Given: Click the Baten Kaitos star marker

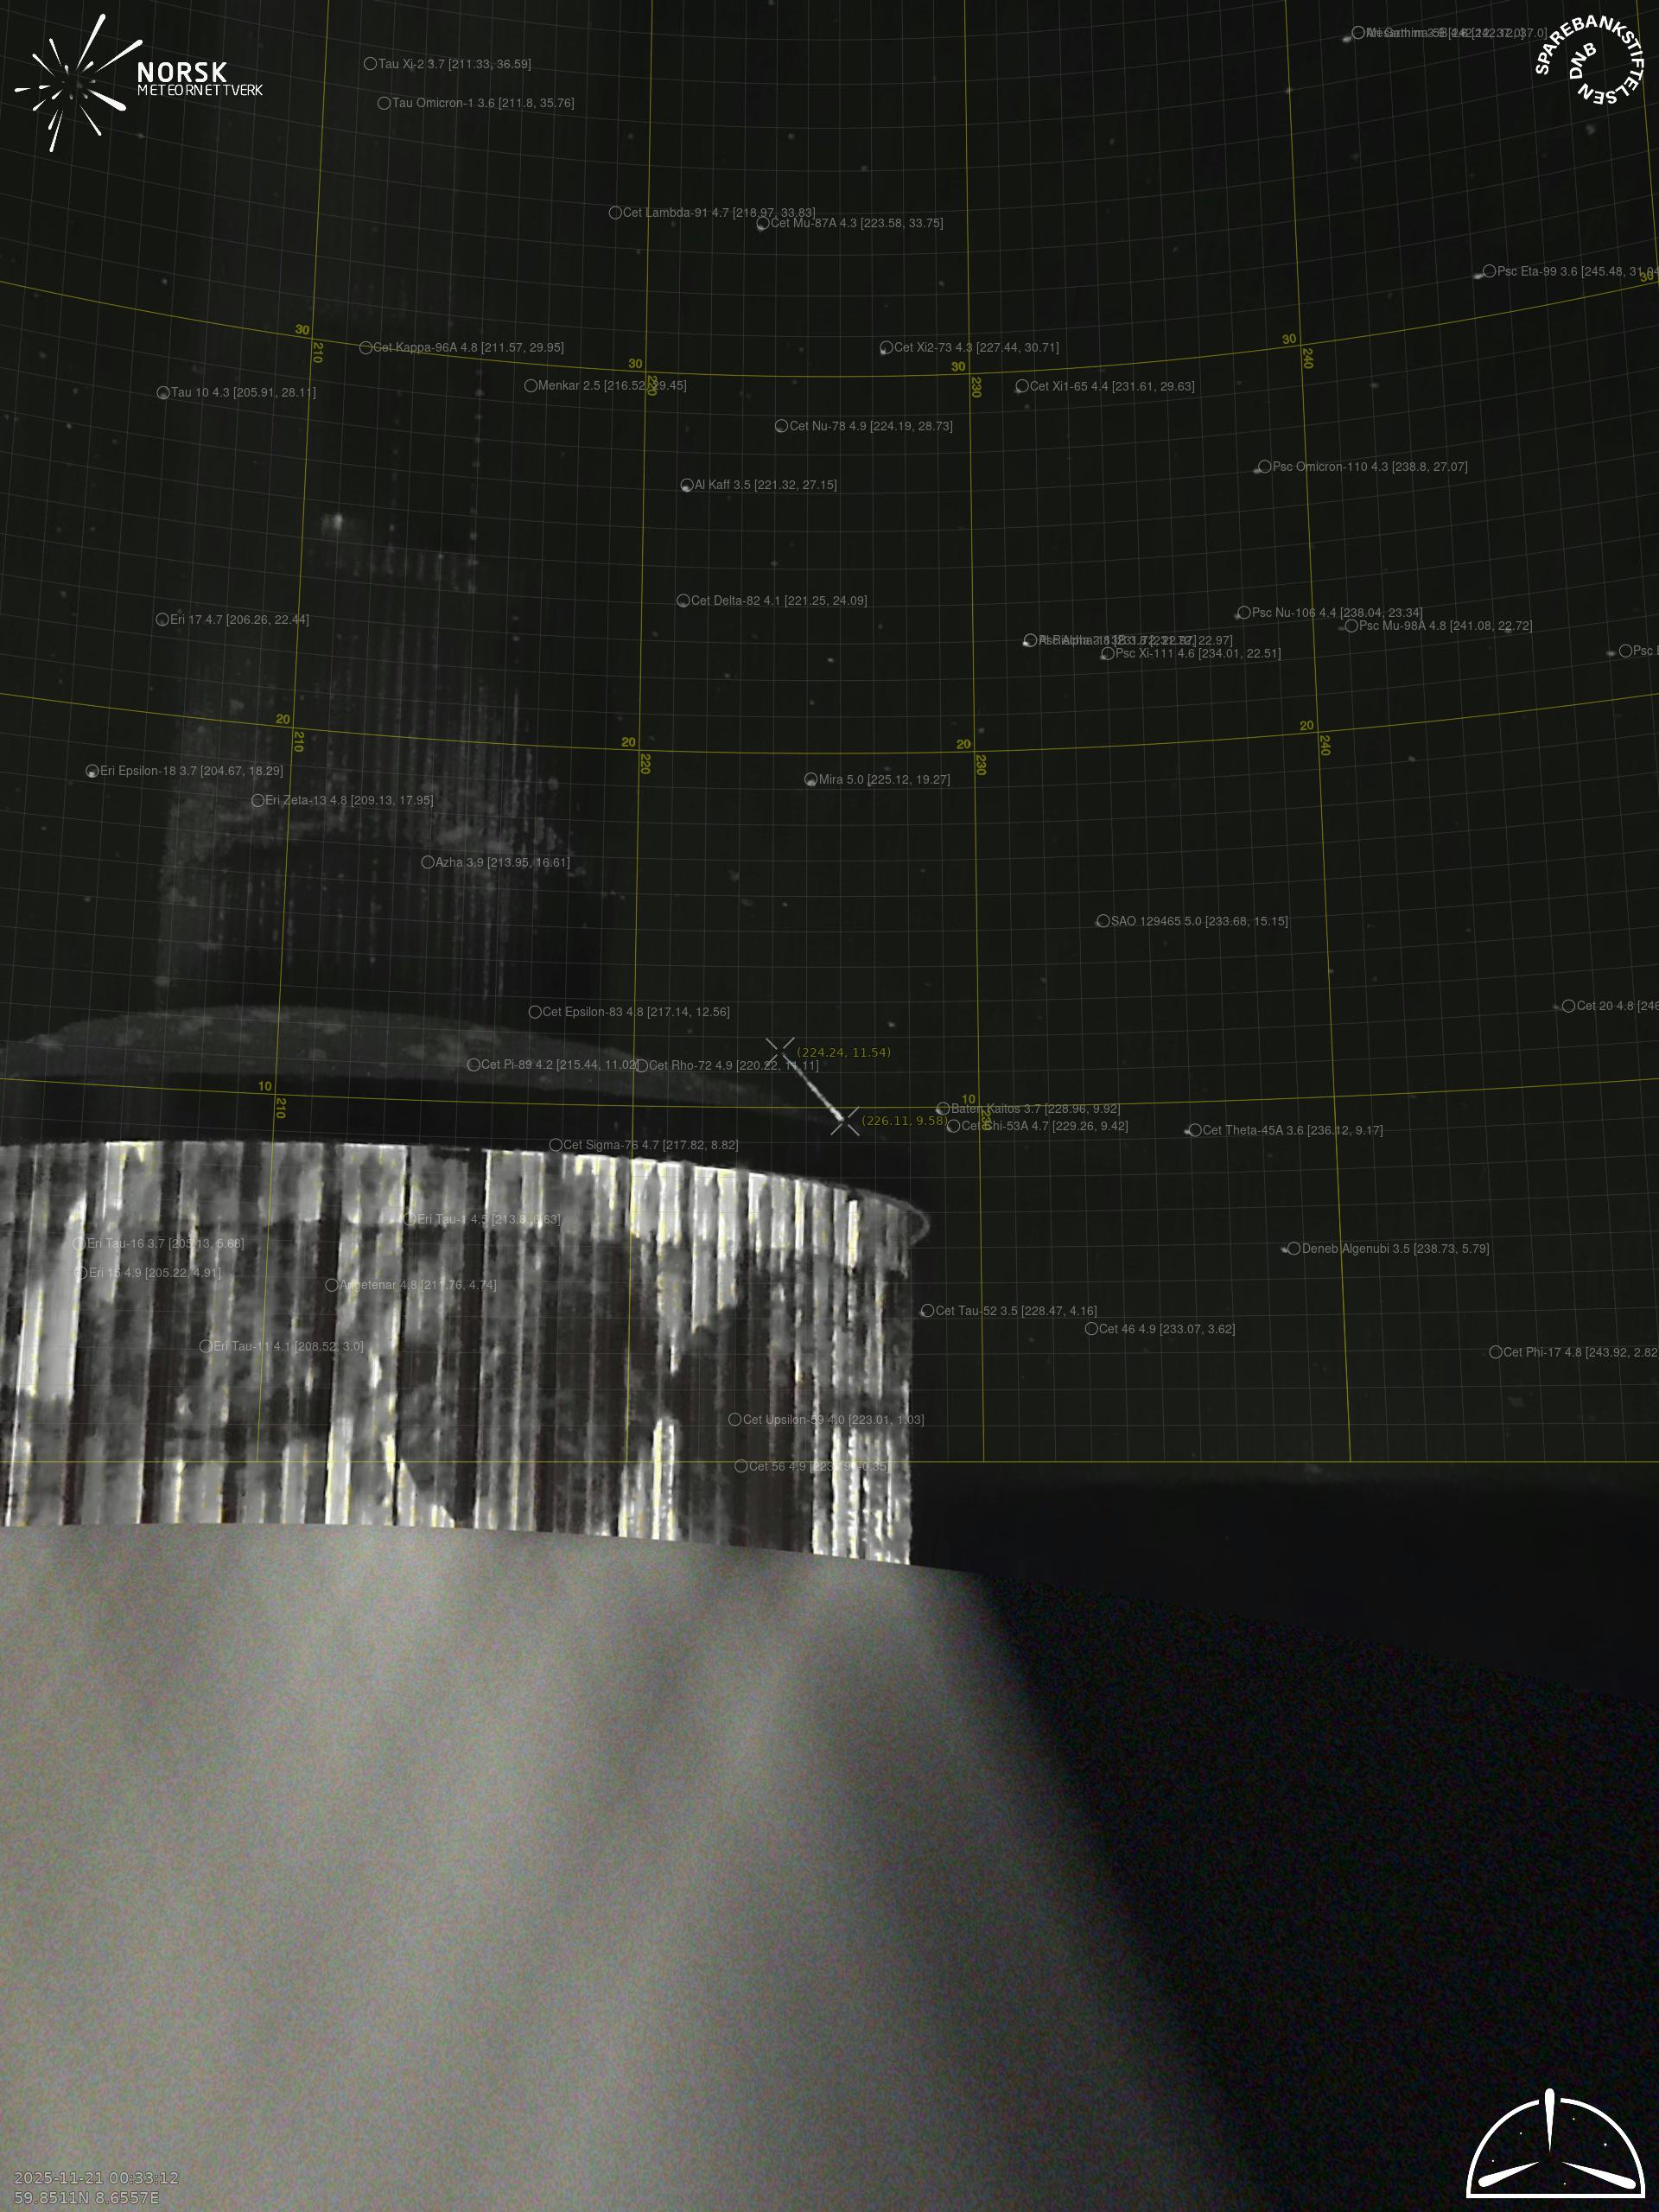Looking at the screenshot, I should [x=942, y=1109].
